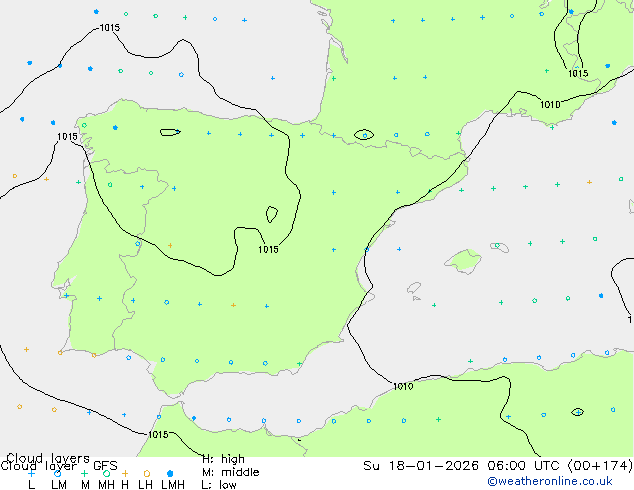Image resolution: width=634 pixels, height=490 pixels.
Task: Click the 1015 isobar label over Morocco
Action: (x=158, y=435)
